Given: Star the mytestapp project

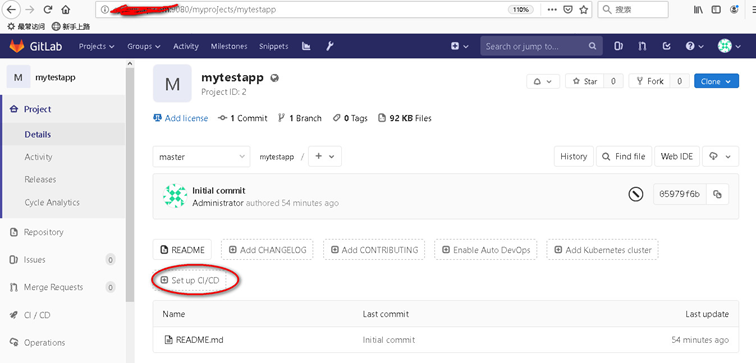Looking at the screenshot, I should point(584,81).
